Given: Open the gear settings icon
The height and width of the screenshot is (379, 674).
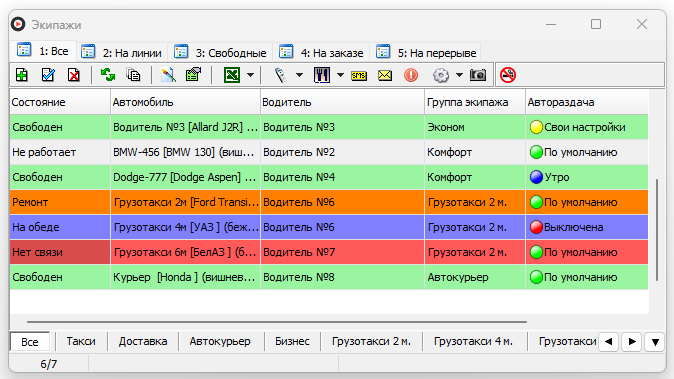Looking at the screenshot, I should (x=441, y=75).
